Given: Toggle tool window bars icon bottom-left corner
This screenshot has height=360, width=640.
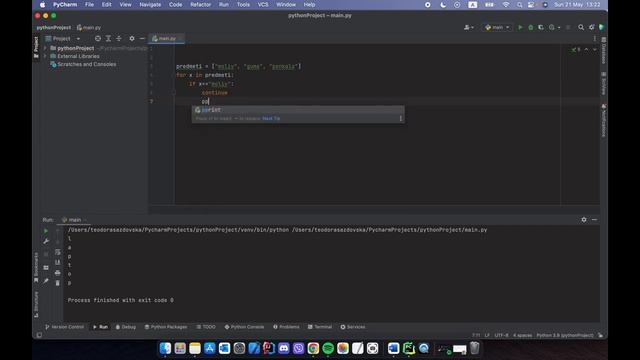Looking at the screenshot, I should 39,335.
